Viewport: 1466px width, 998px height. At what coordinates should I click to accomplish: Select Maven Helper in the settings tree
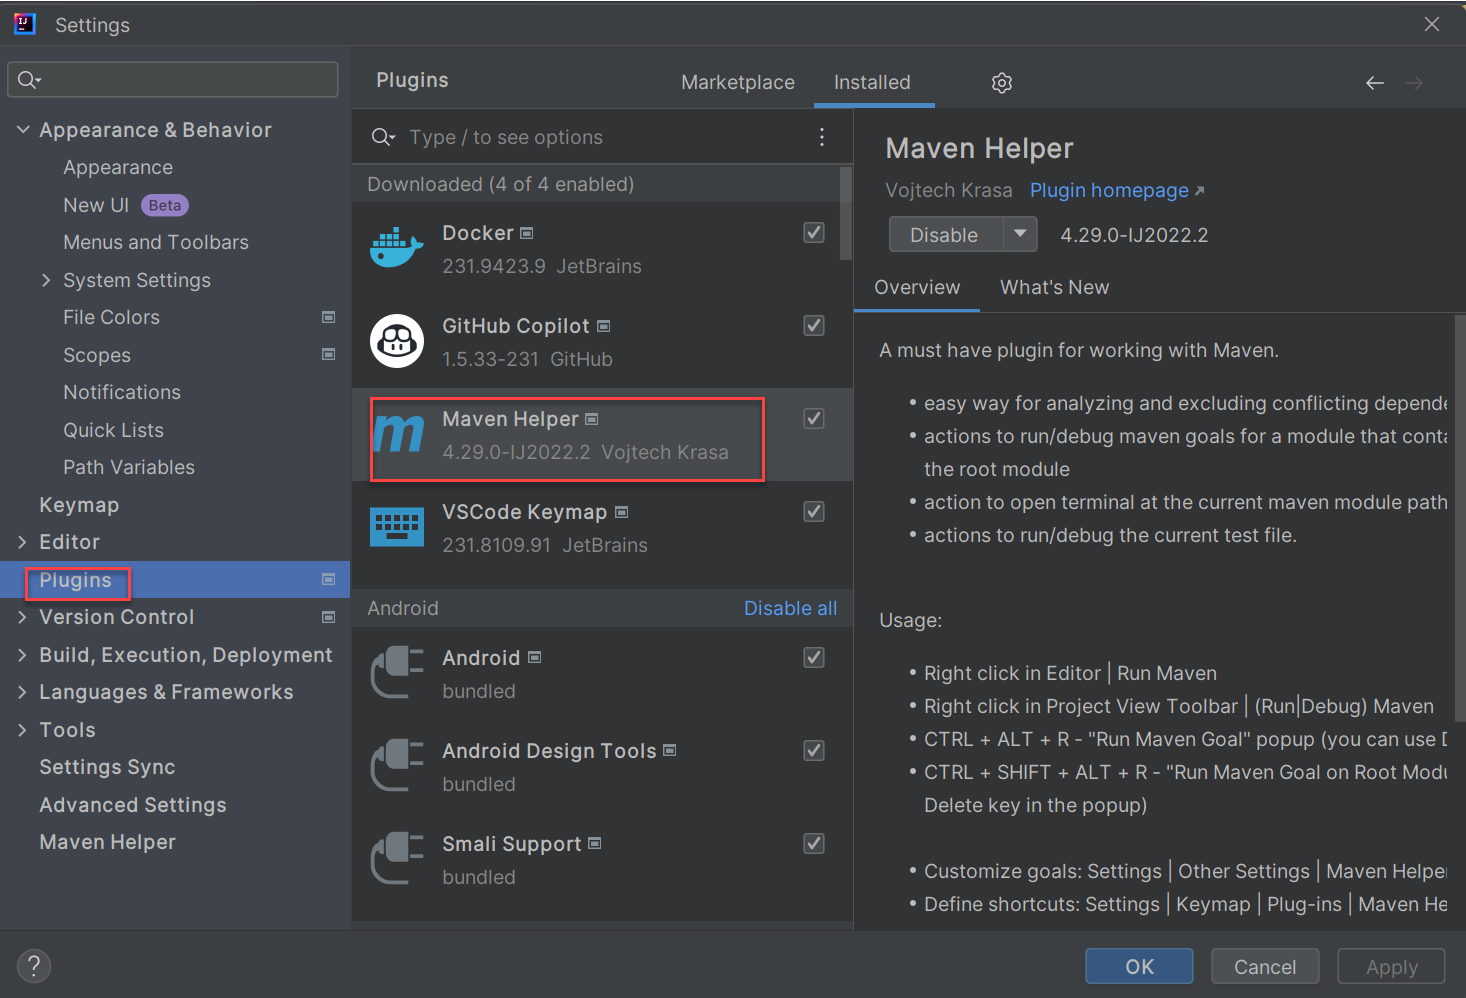point(107,842)
